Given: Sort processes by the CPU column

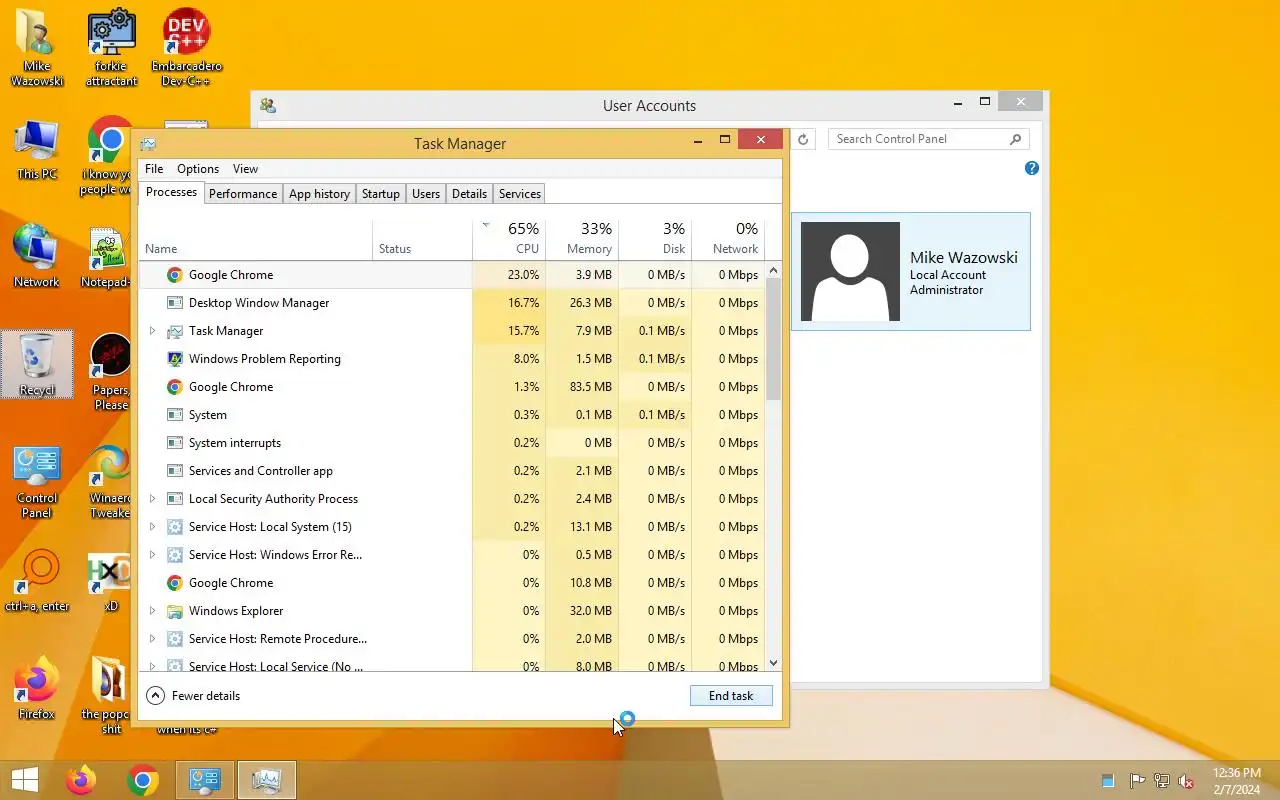Looking at the screenshot, I should (x=509, y=239).
